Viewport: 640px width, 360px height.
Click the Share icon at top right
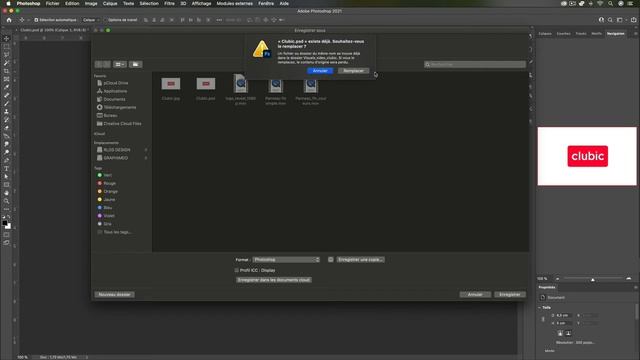click(633, 20)
